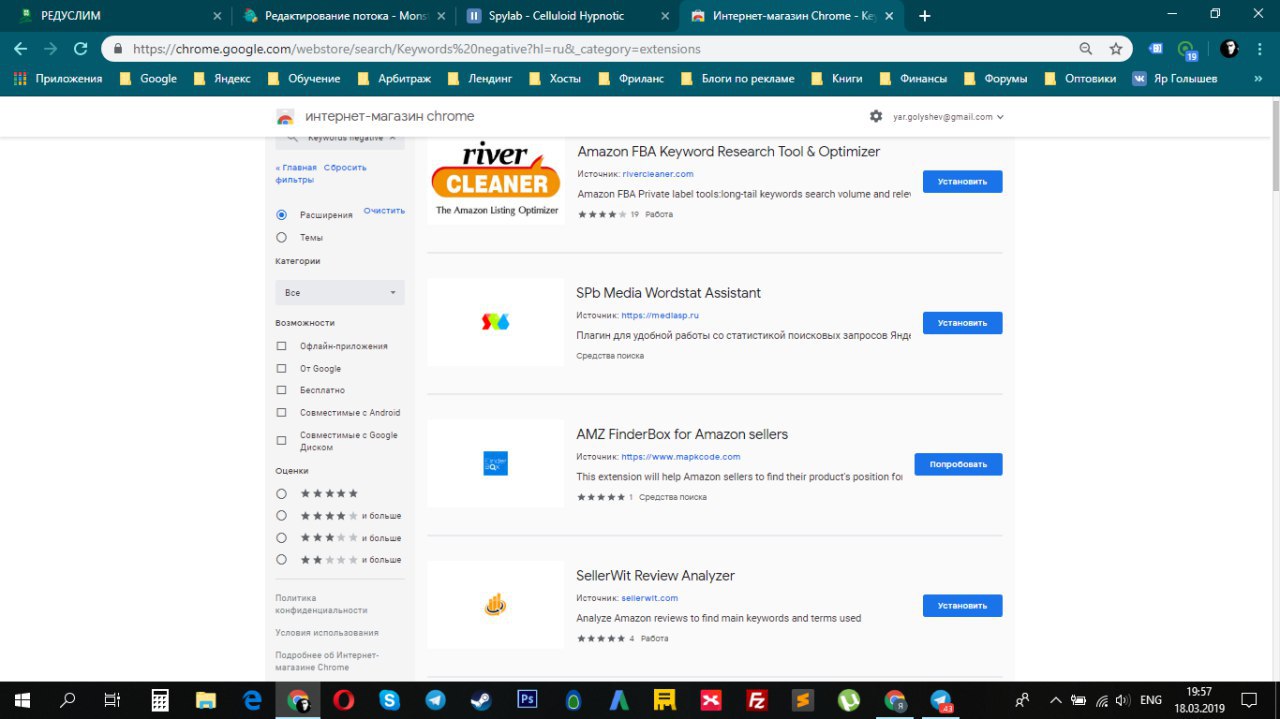Enable Совместимые с Android checkbox
1280x719 pixels.
pyautogui.click(x=281, y=412)
